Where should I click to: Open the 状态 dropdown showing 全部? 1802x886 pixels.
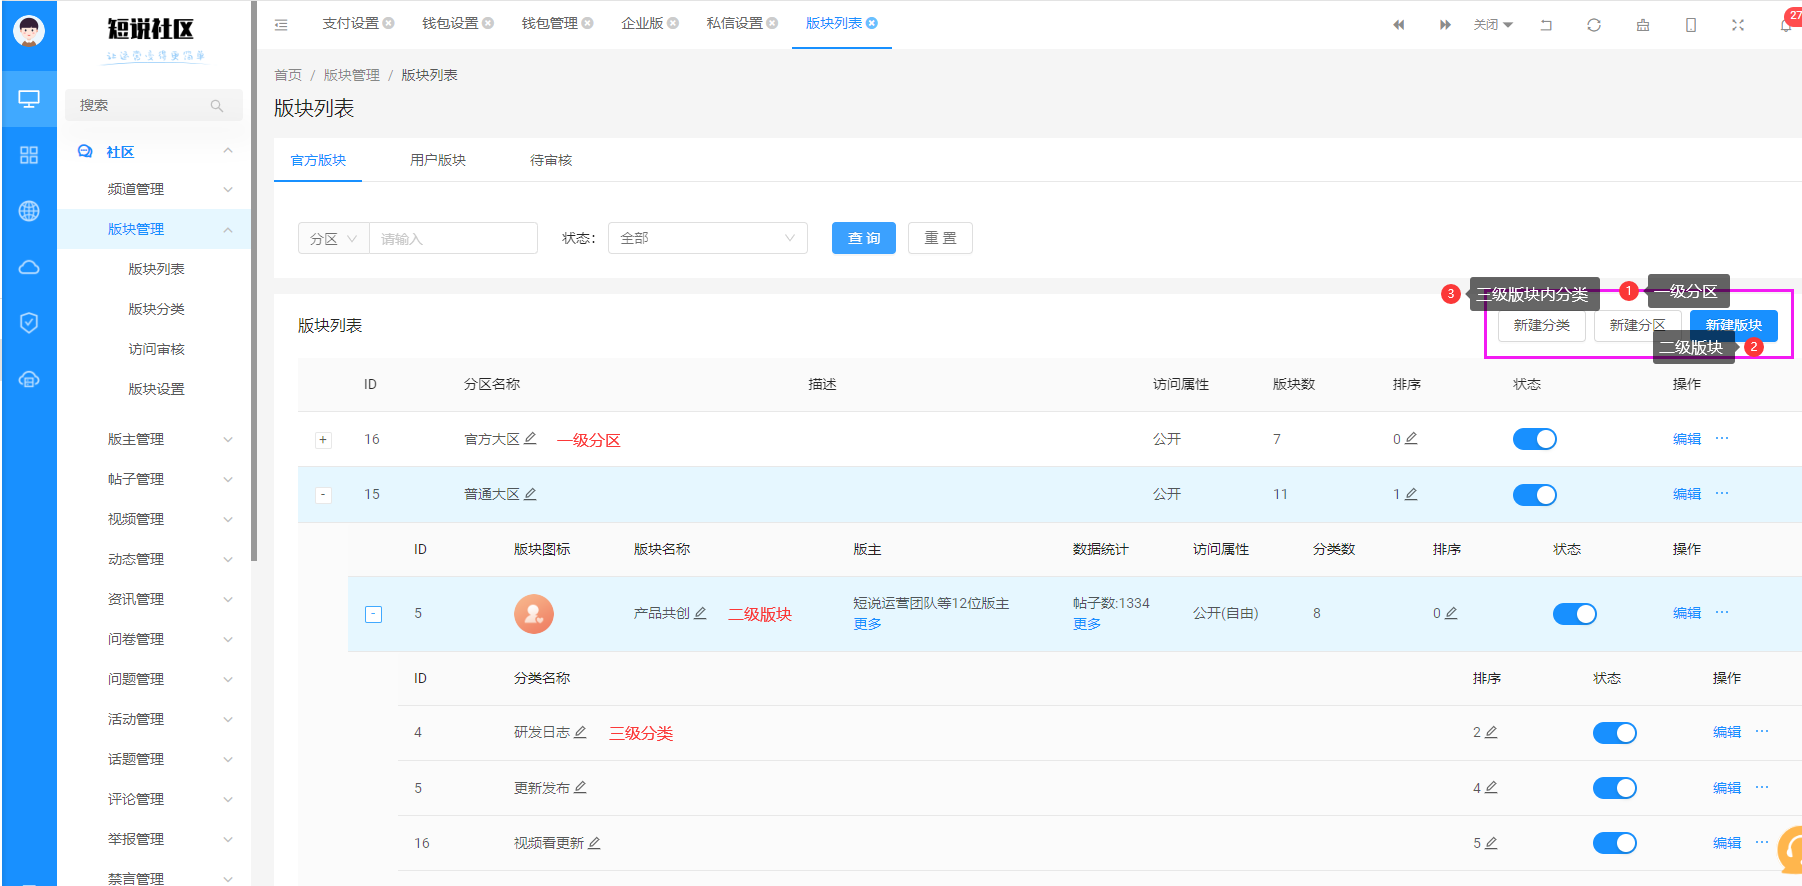click(x=708, y=238)
